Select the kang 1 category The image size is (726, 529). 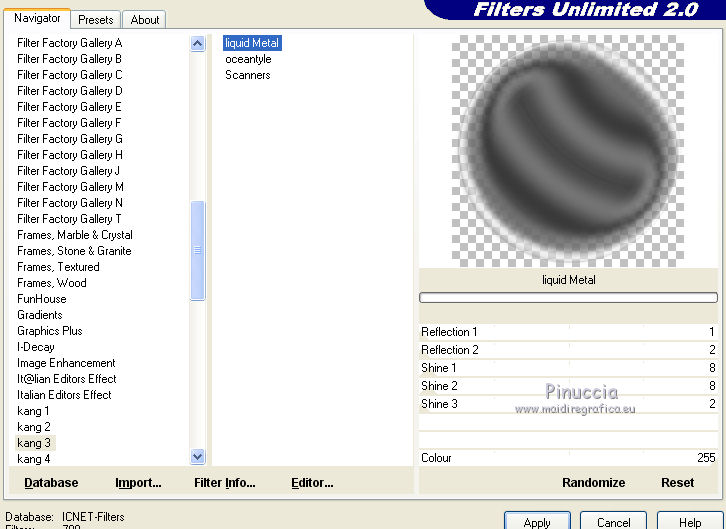click(x=33, y=411)
